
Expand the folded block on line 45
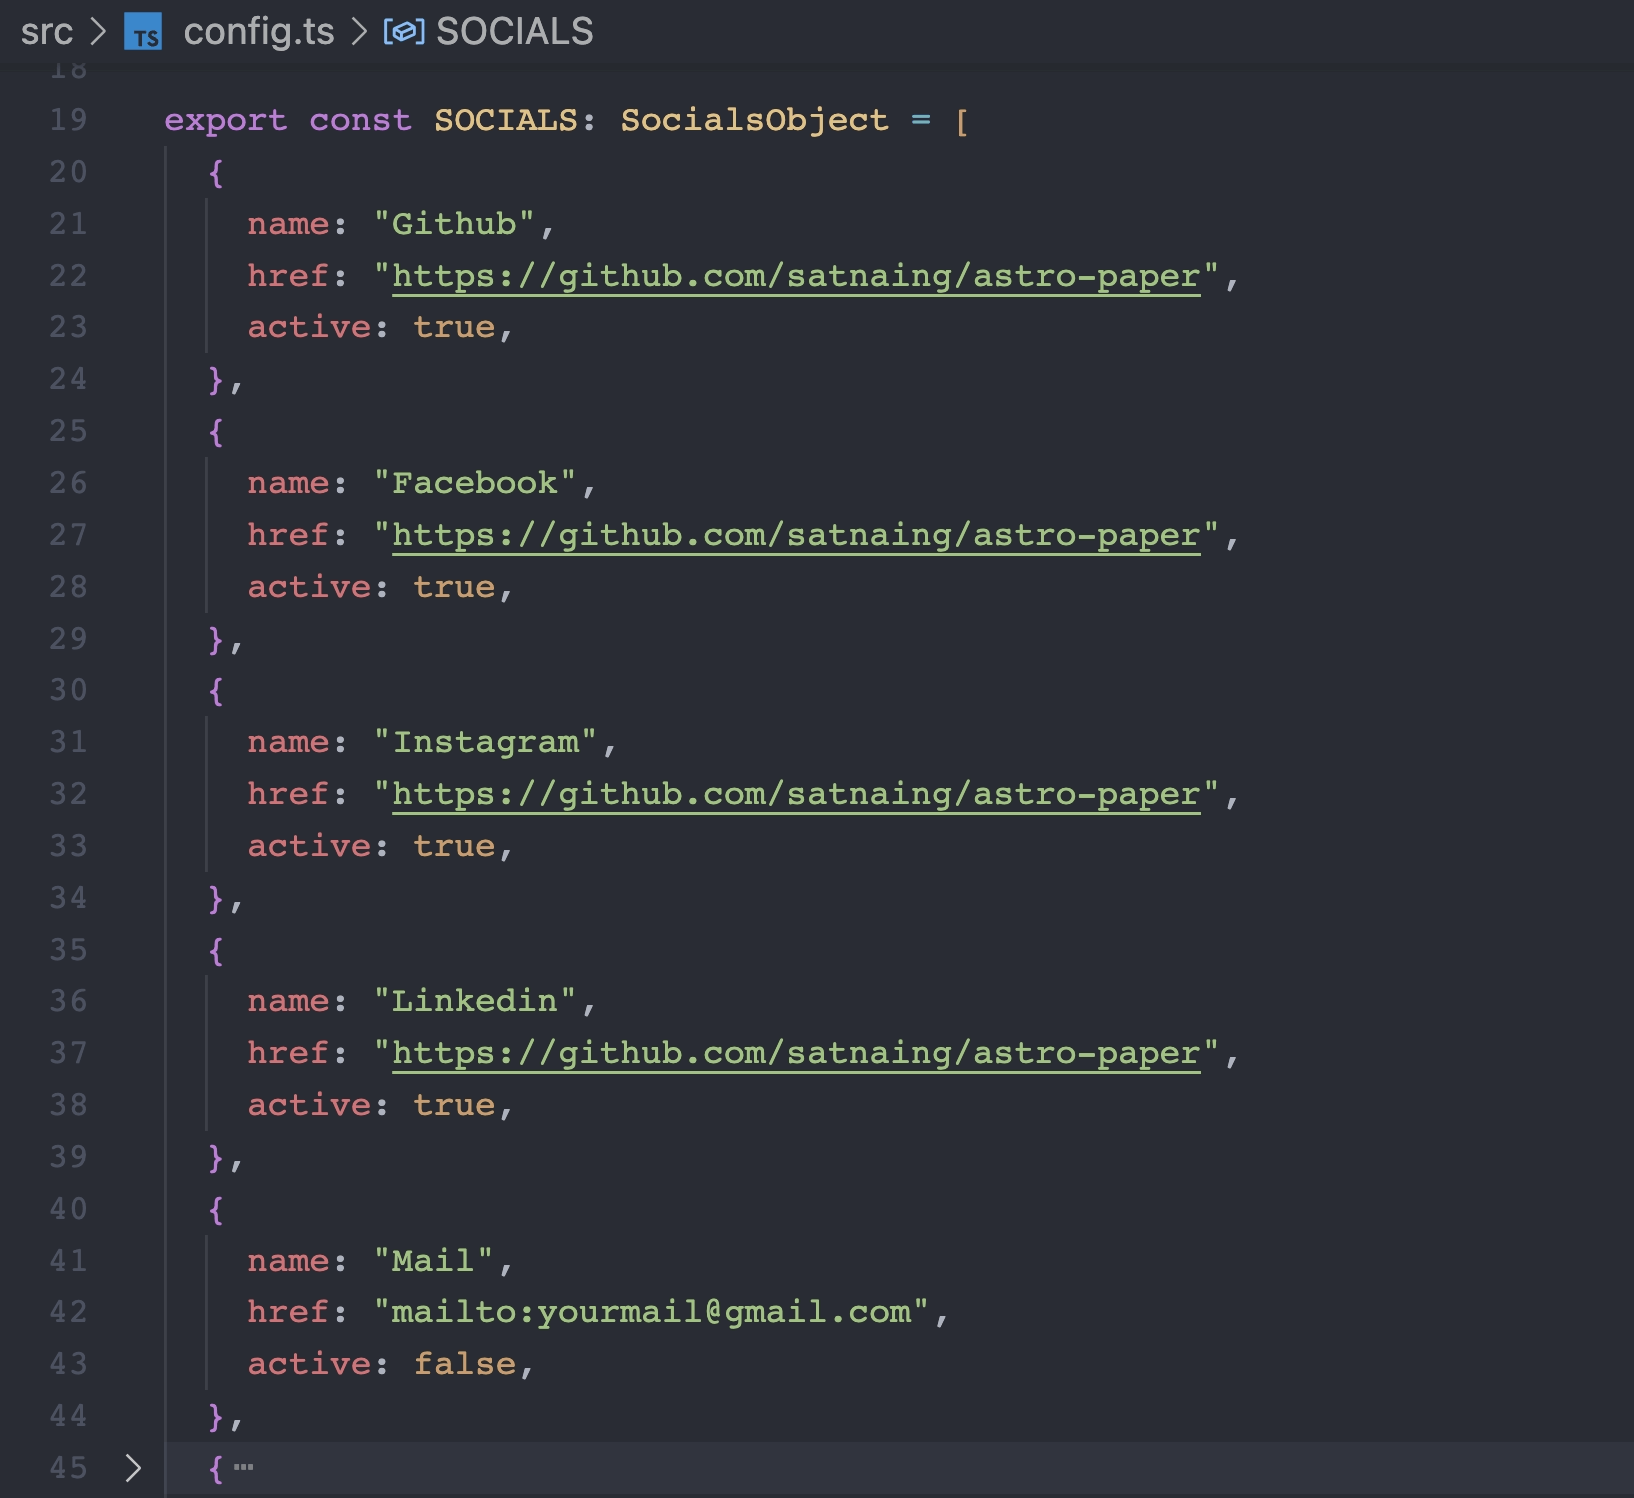point(133,1468)
